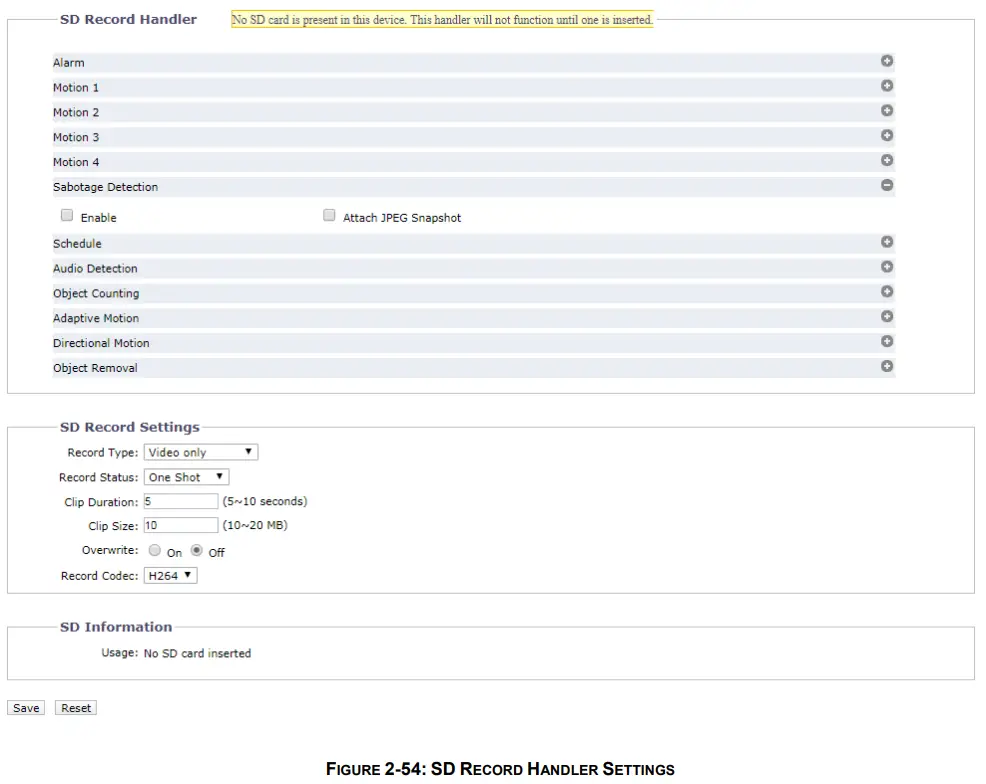Expand Schedule via its plus icon
Image resolution: width=986 pixels, height=784 pixels.
click(x=887, y=242)
